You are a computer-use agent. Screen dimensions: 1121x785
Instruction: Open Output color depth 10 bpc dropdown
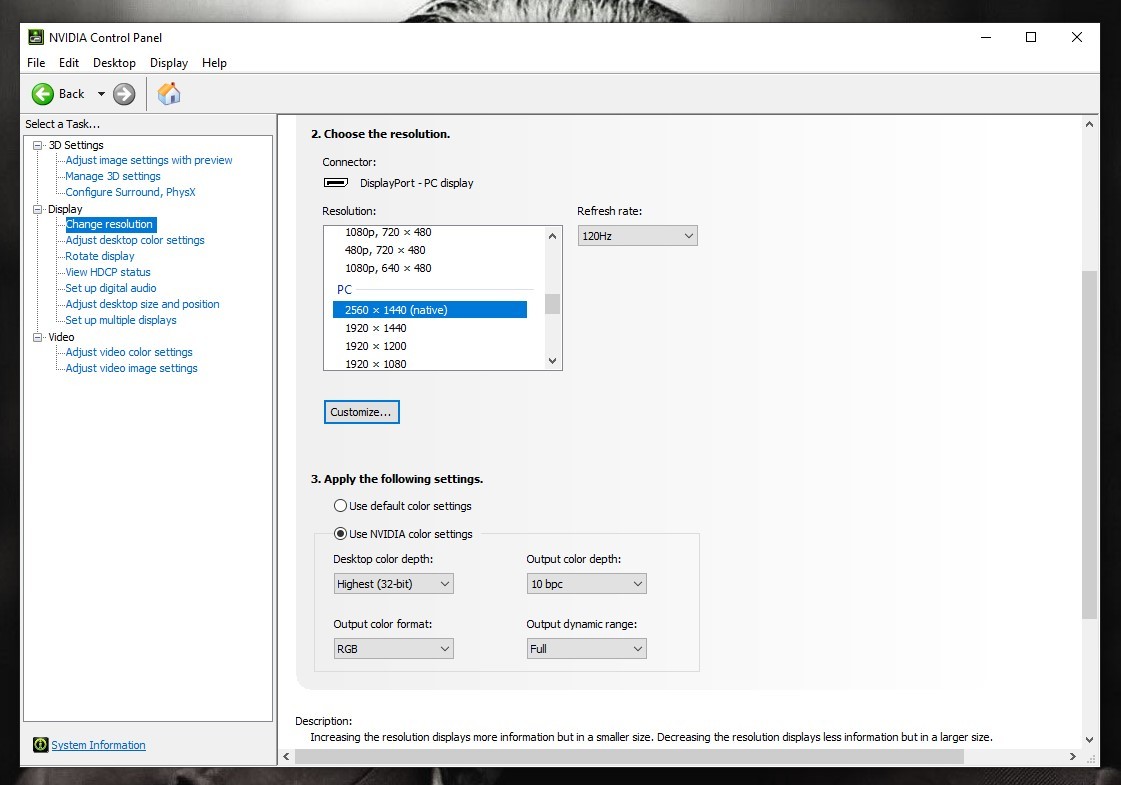tap(586, 583)
